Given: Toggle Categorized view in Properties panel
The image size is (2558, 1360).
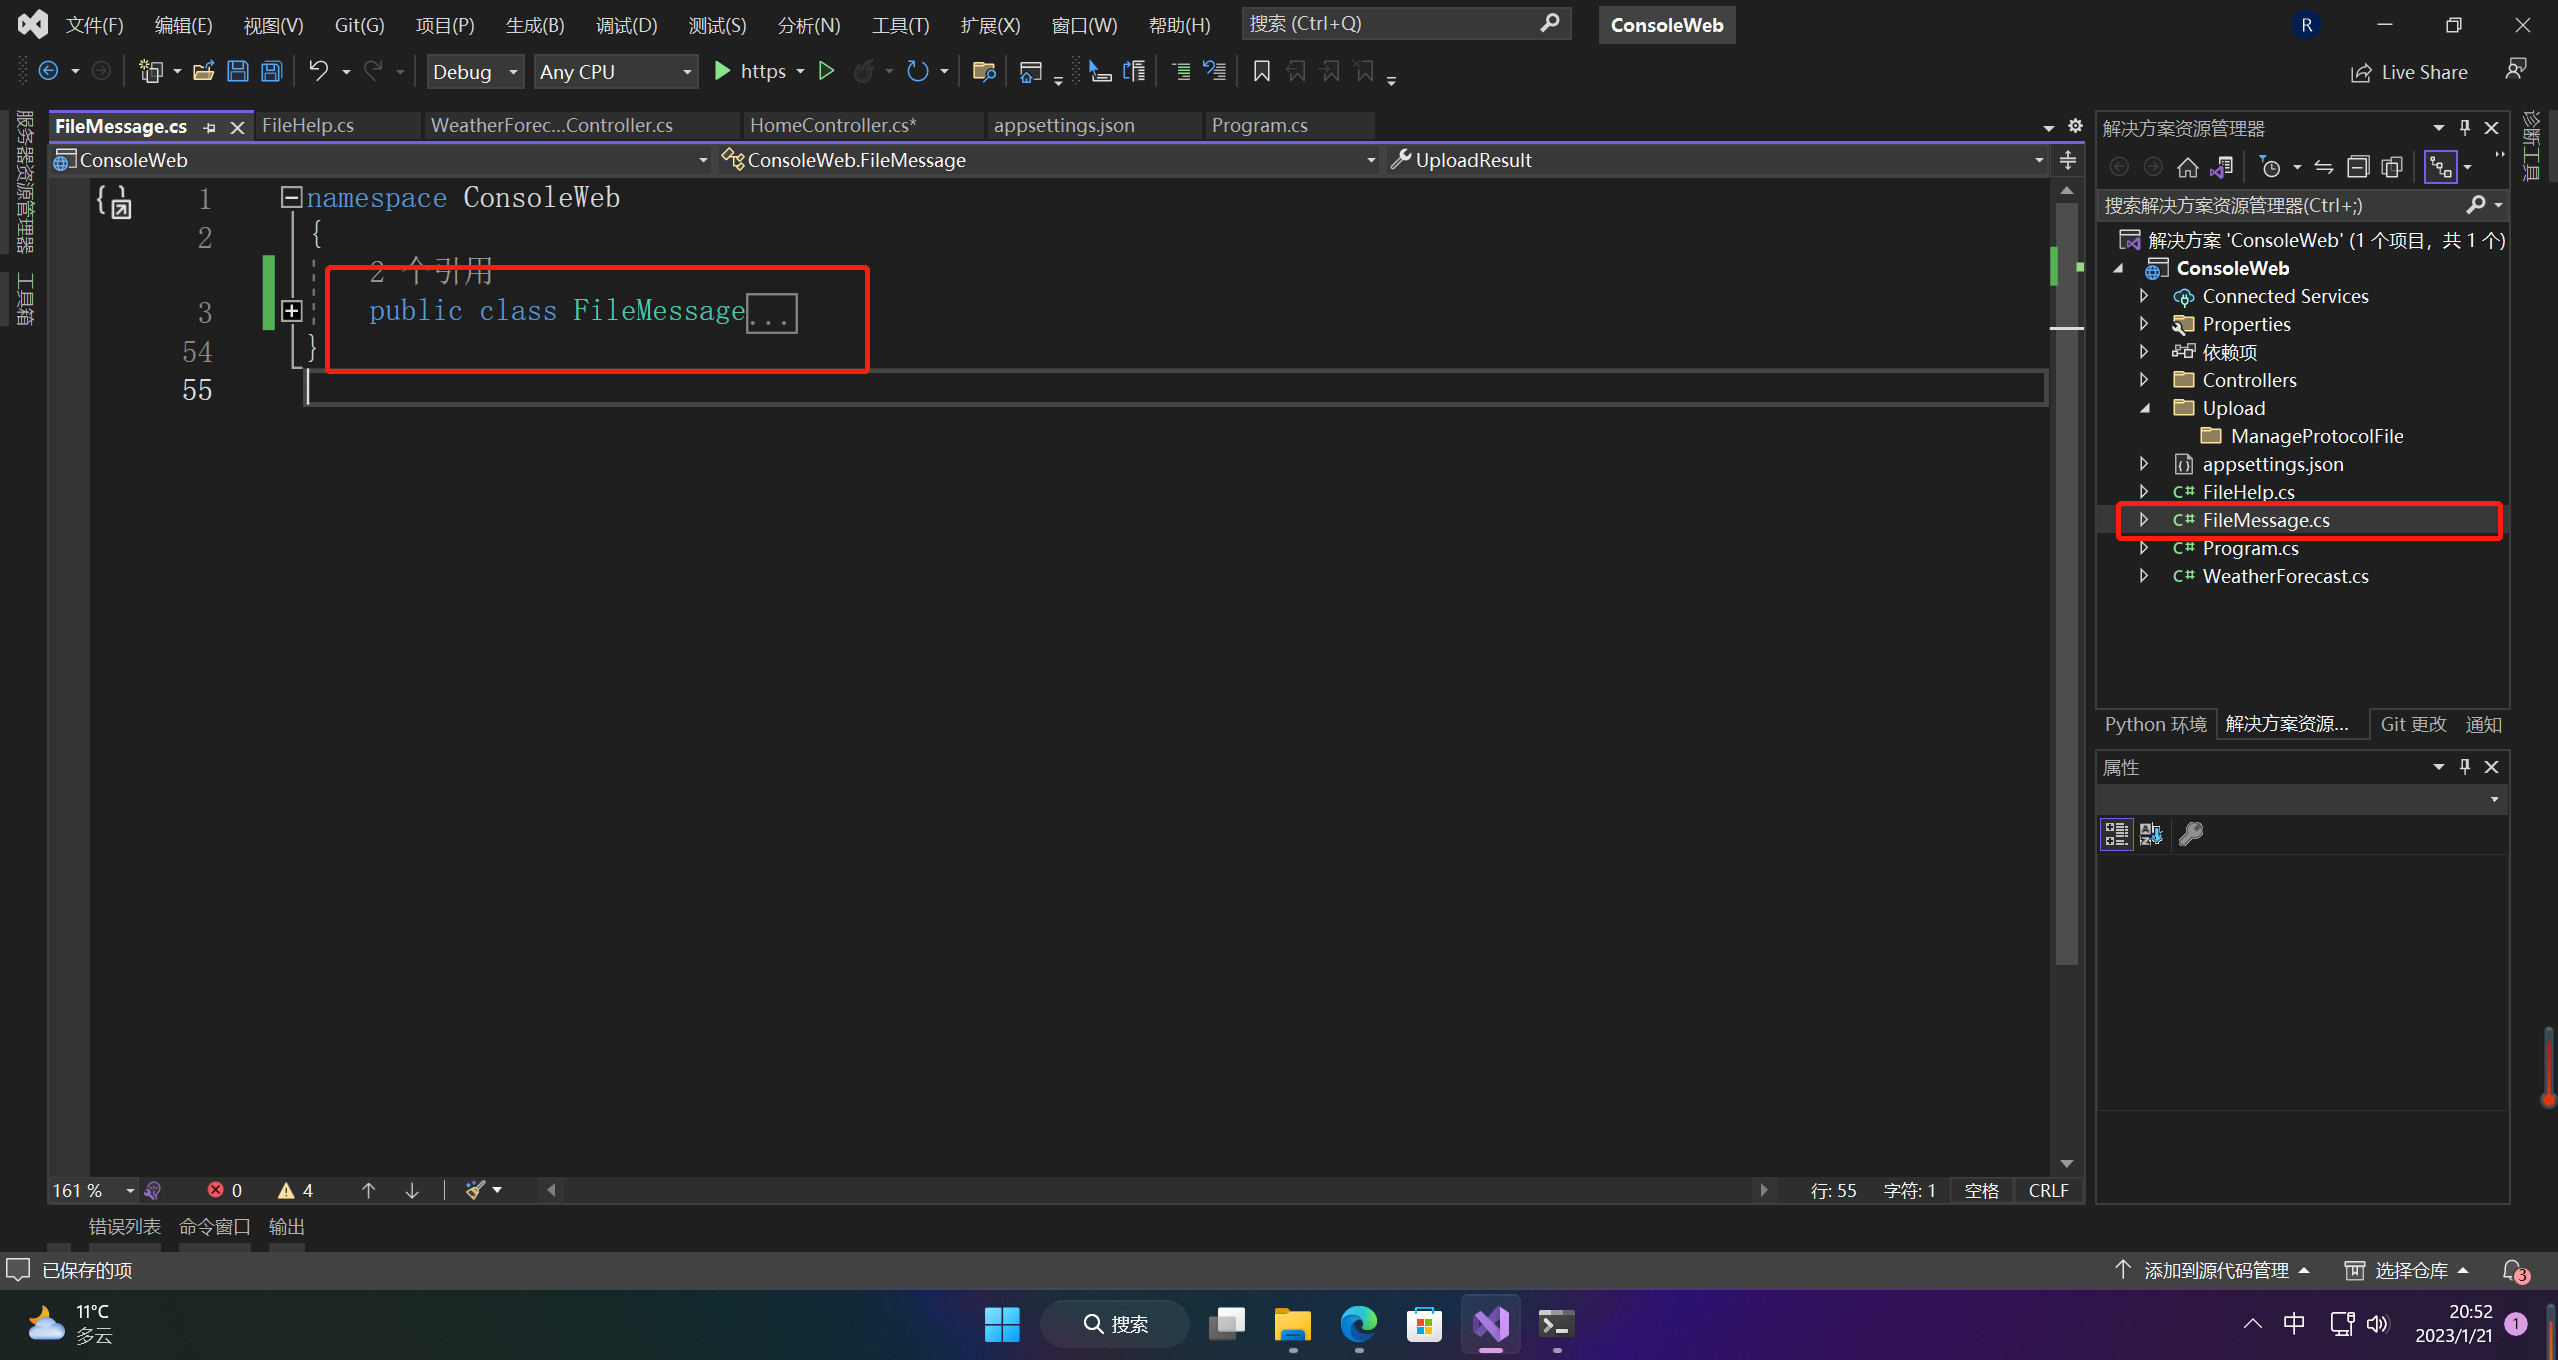Looking at the screenshot, I should (2116, 834).
